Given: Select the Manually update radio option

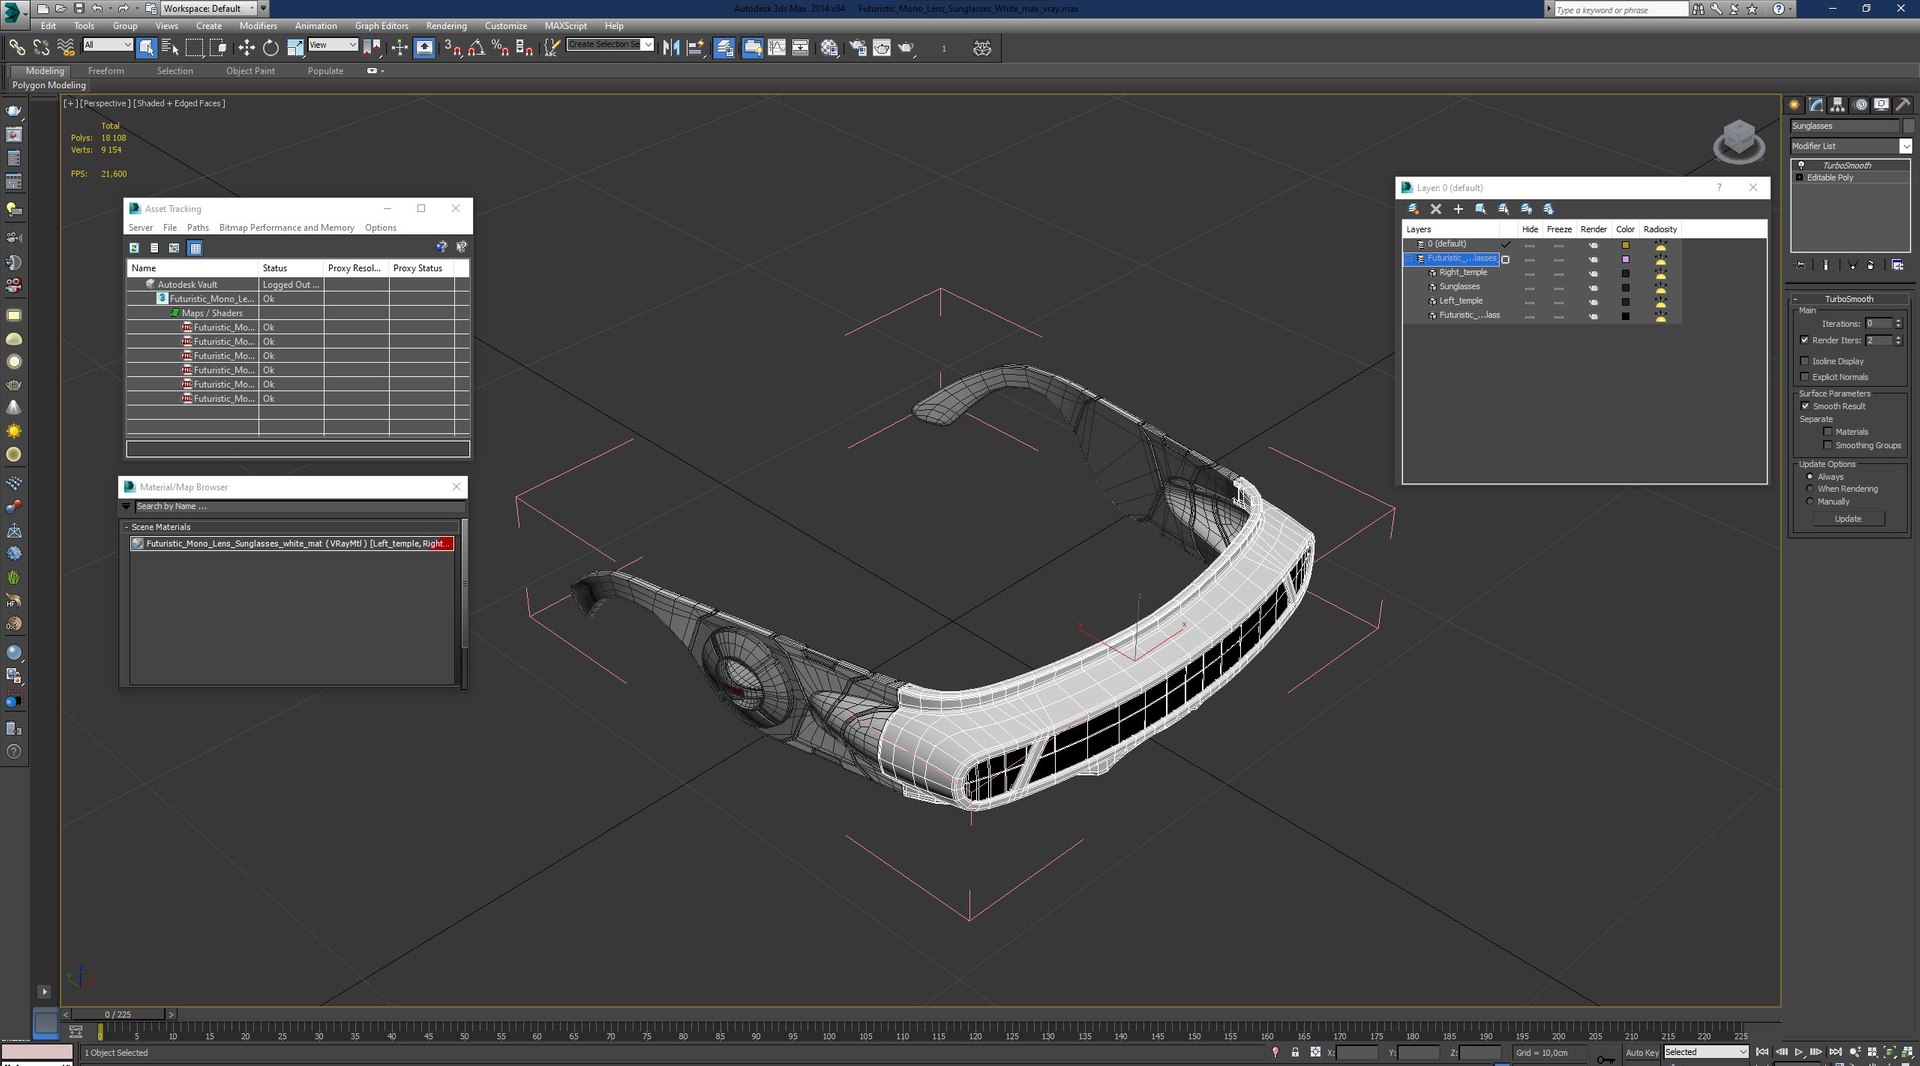Looking at the screenshot, I should coord(1810,502).
